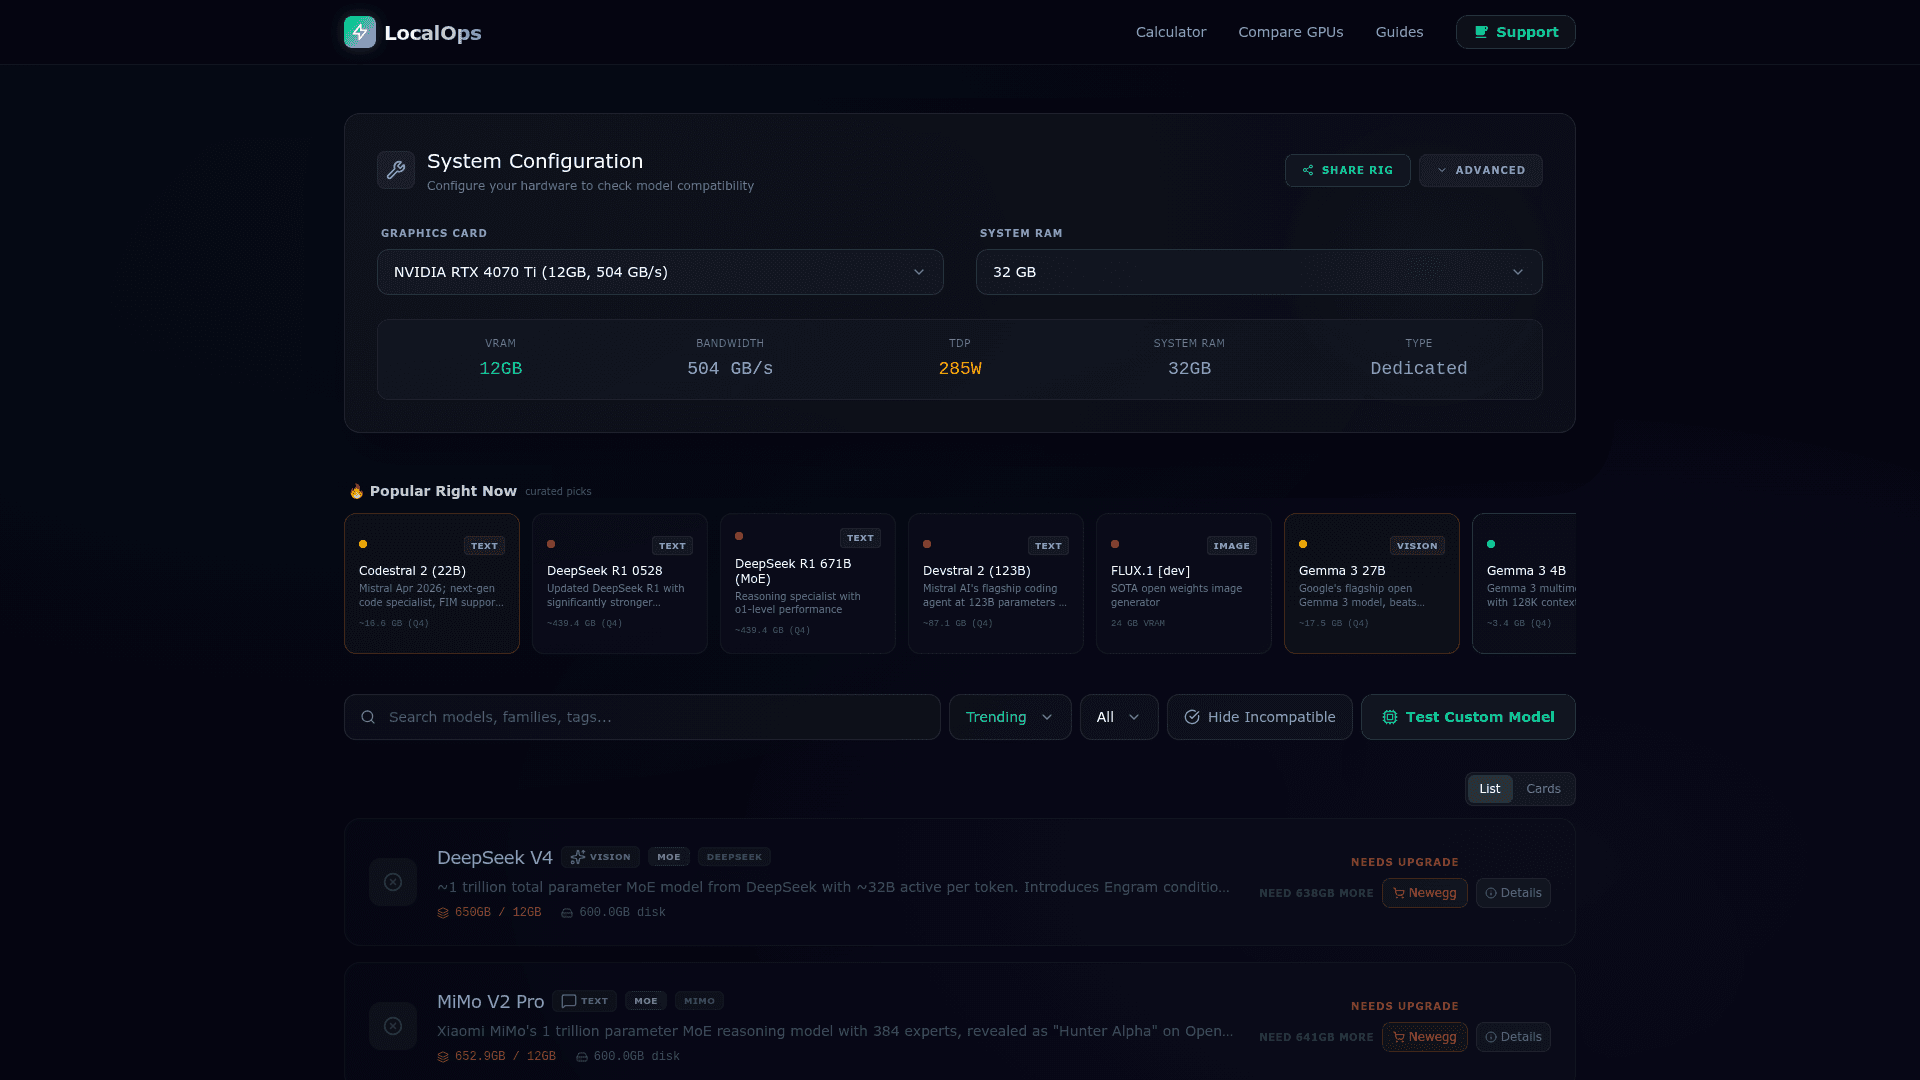
Task: Select the List view
Action: click(x=1489, y=789)
